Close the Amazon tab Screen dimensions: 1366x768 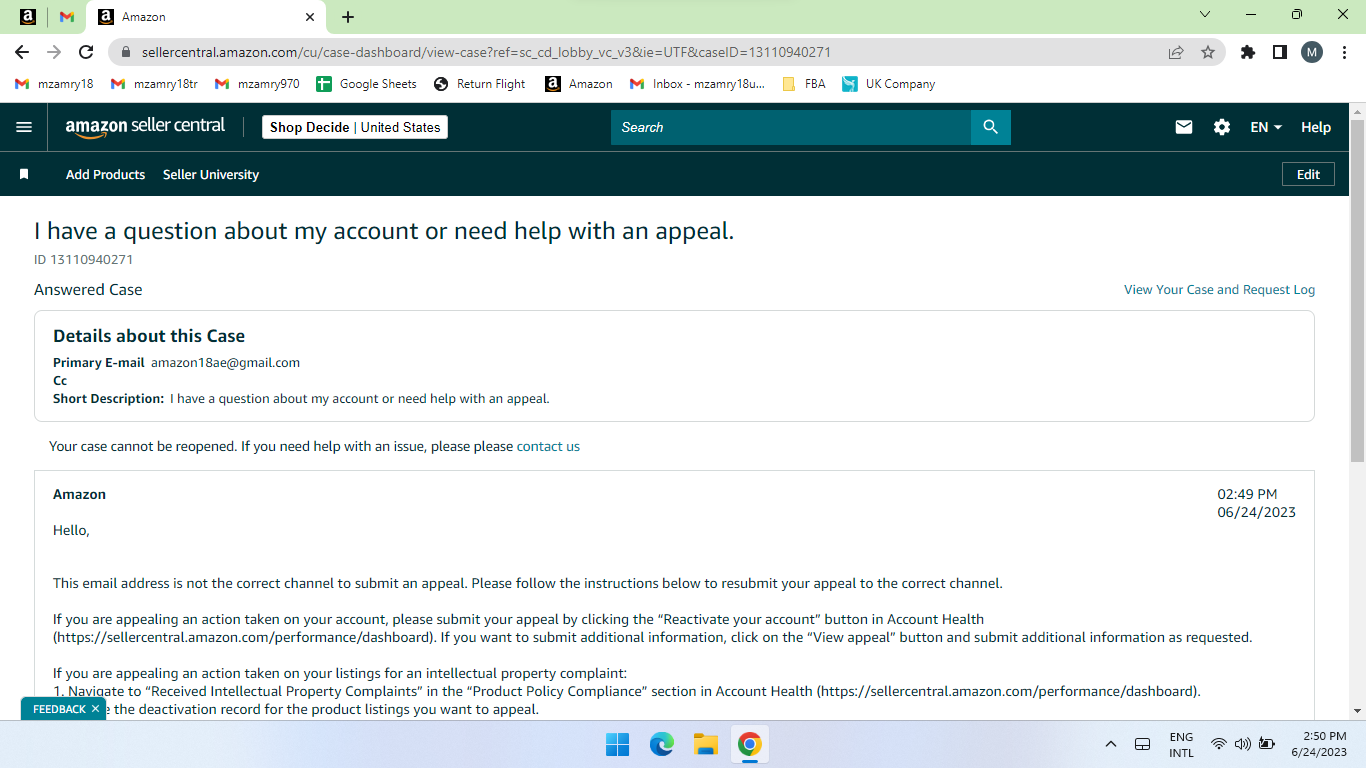(310, 17)
